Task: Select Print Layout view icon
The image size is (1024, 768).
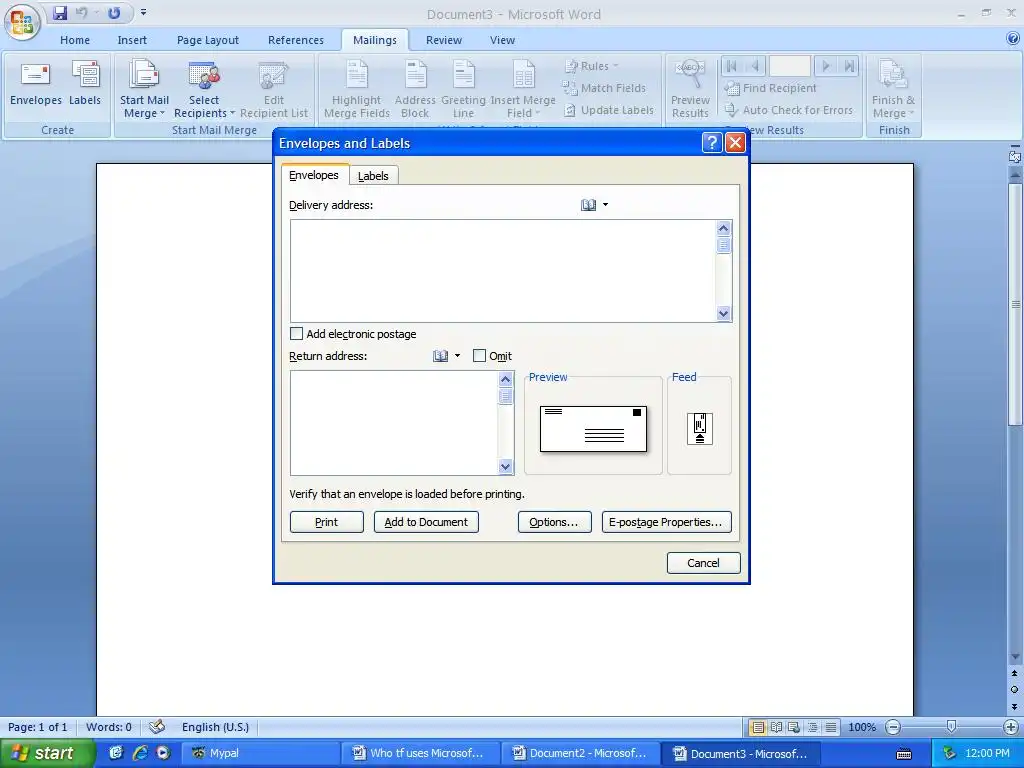Action: (x=758, y=727)
